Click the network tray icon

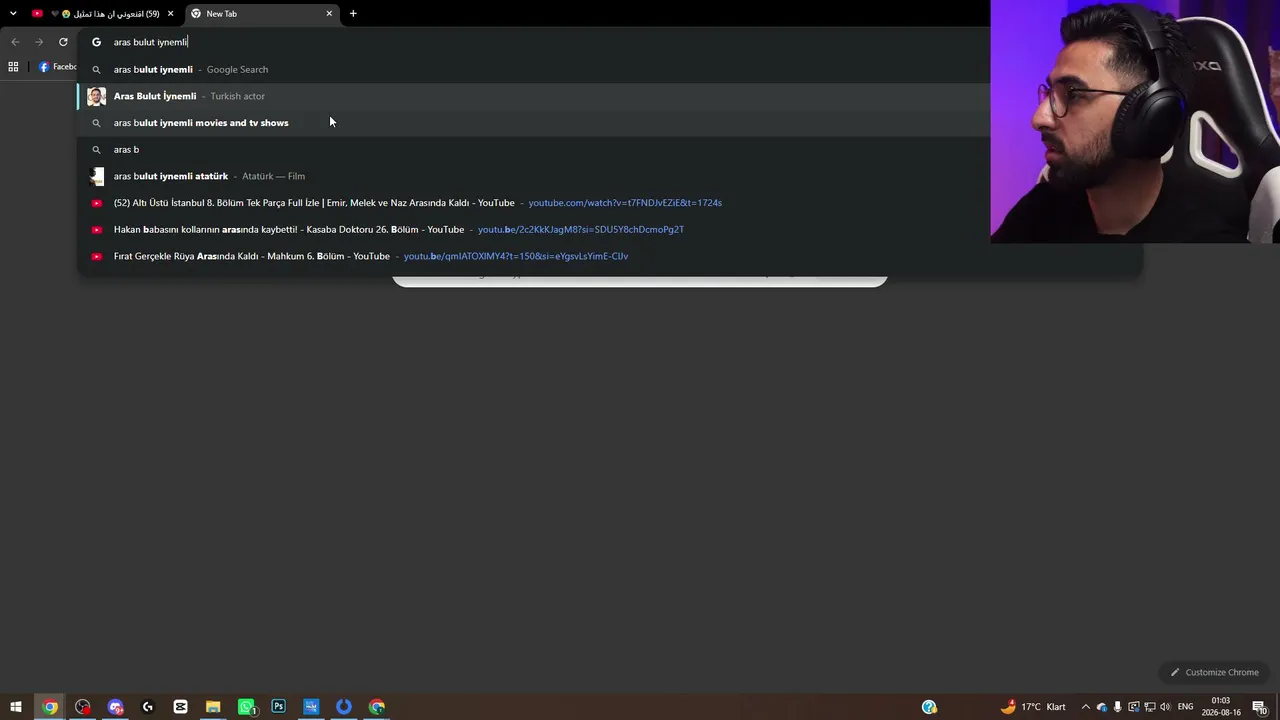pos(1149,707)
